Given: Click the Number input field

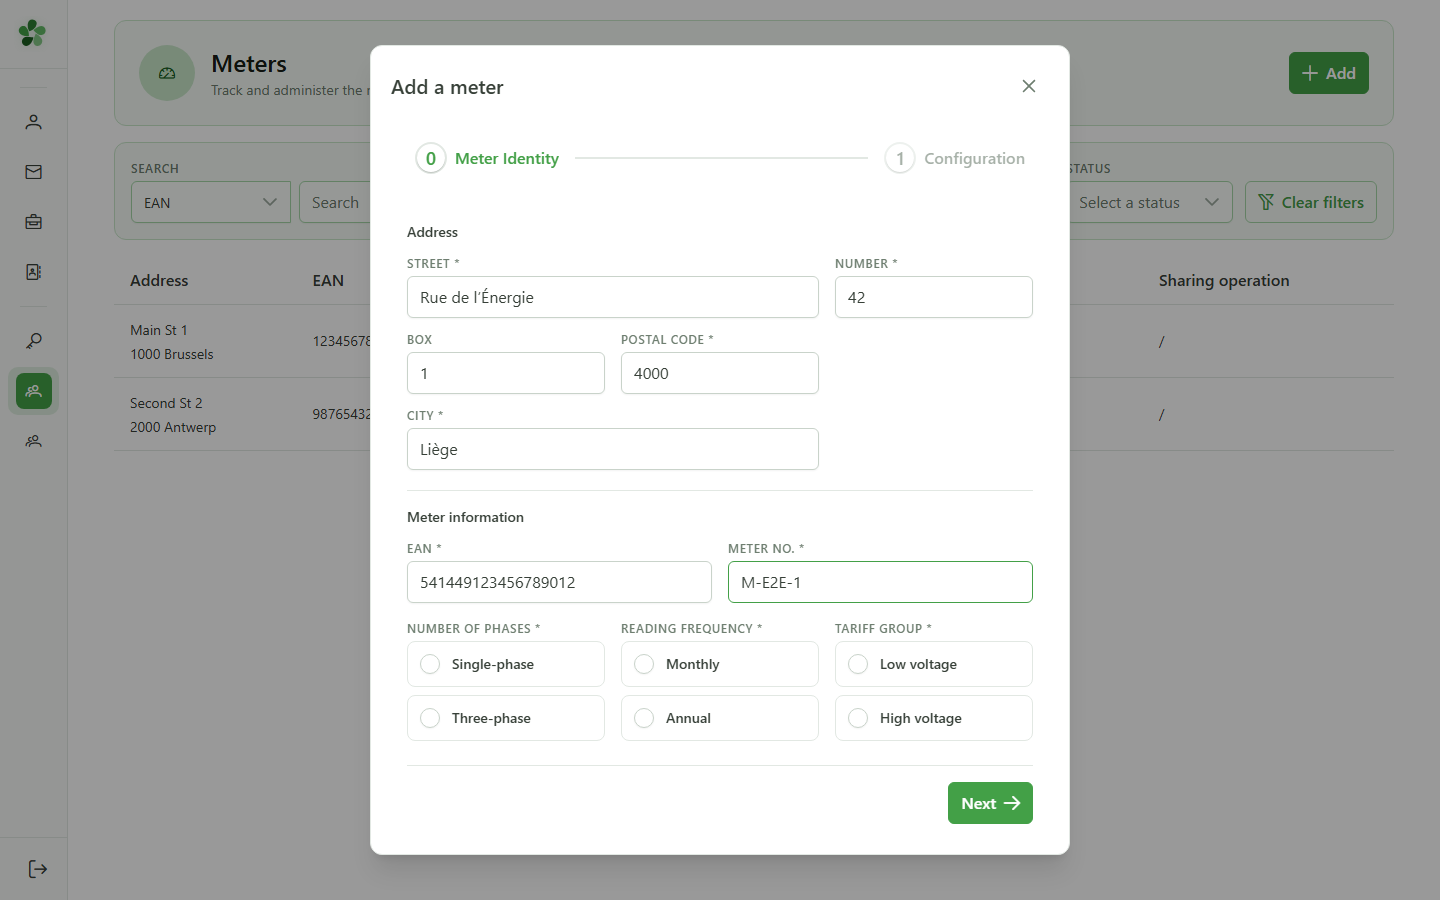Looking at the screenshot, I should click(x=934, y=297).
